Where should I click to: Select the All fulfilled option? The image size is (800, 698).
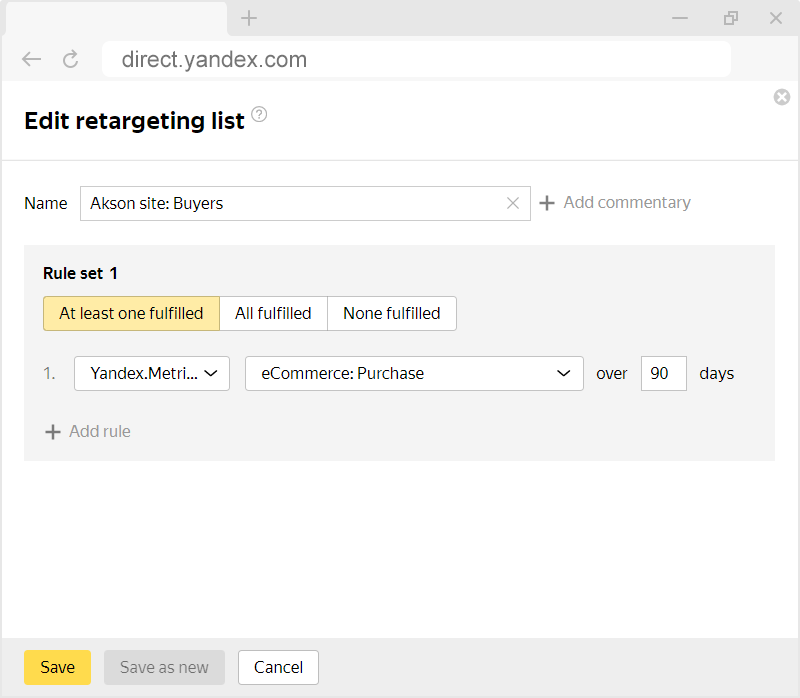(273, 313)
